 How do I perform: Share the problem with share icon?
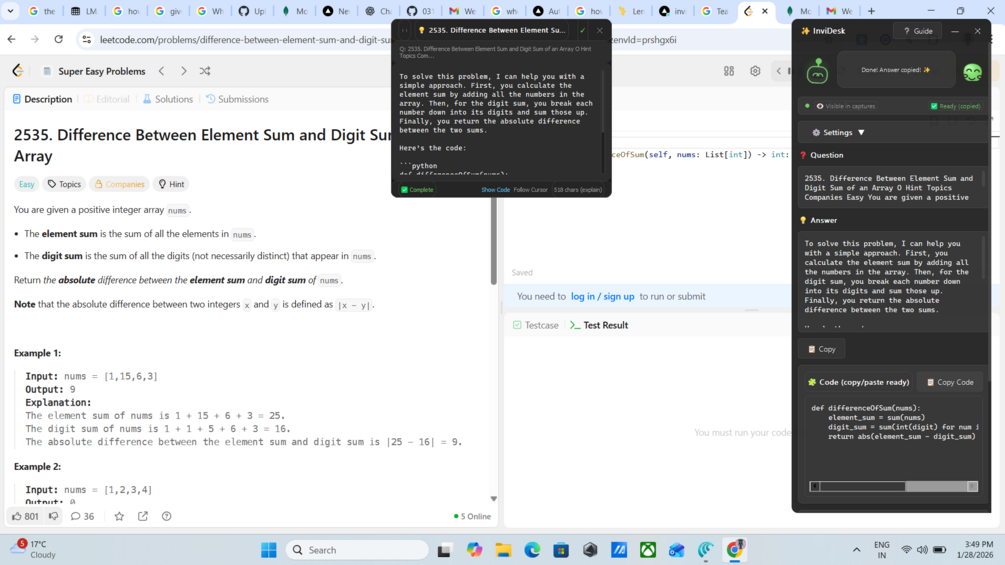tap(143, 516)
